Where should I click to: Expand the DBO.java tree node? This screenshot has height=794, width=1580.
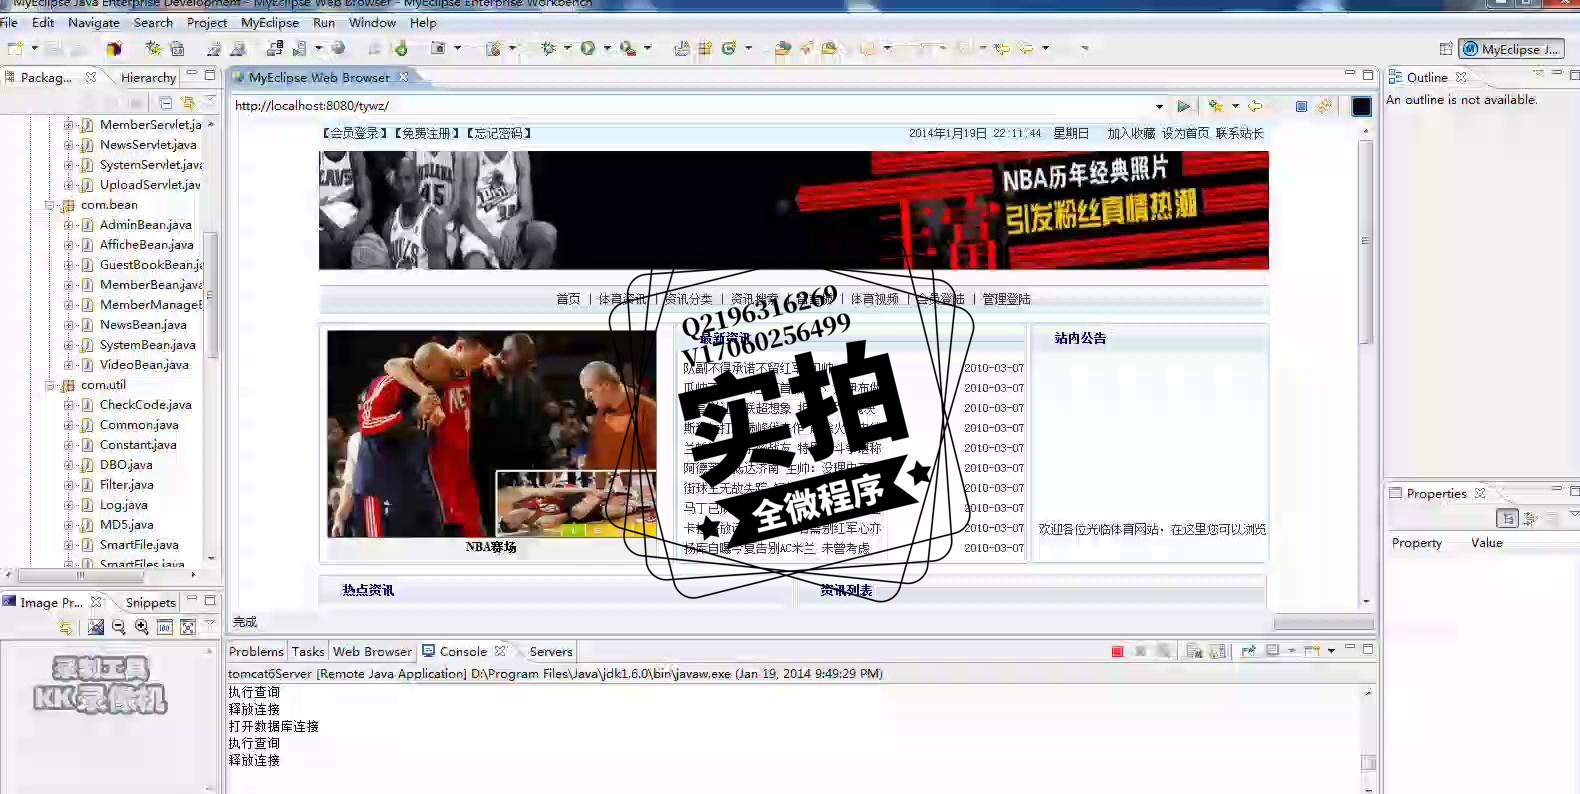[68, 465]
